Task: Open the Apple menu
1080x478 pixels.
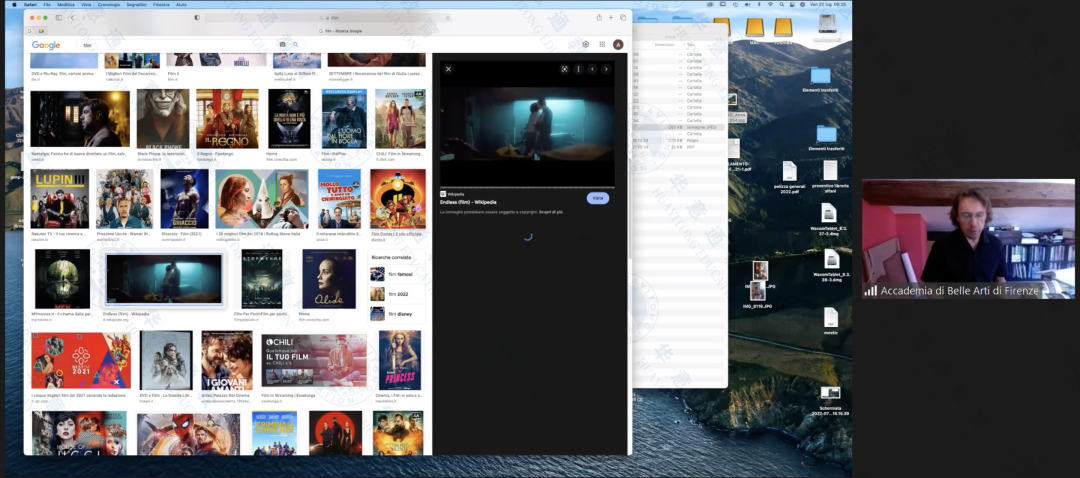Action: click(x=14, y=4)
